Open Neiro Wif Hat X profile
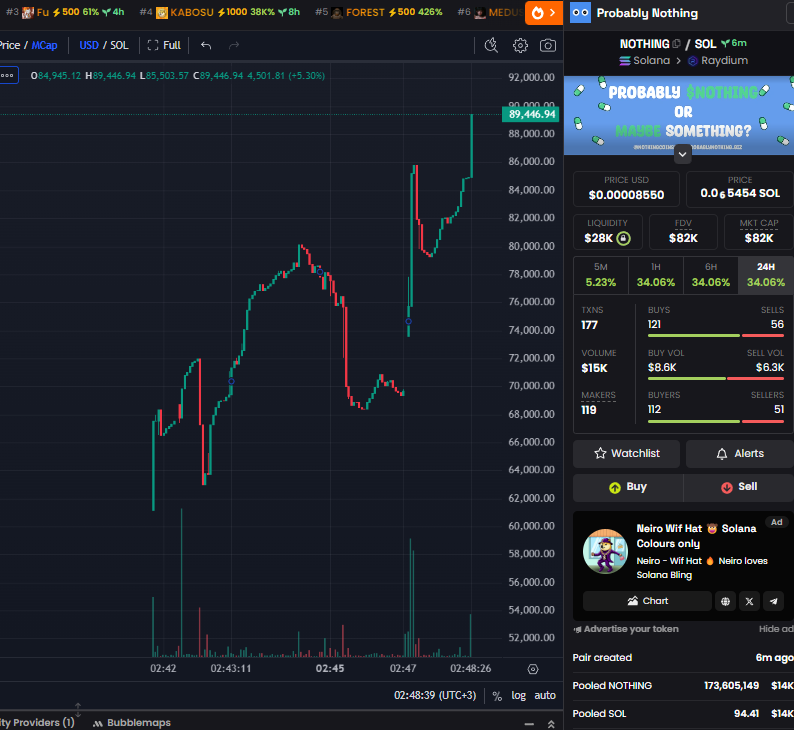794x730 pixels. [x=749, y=601]
